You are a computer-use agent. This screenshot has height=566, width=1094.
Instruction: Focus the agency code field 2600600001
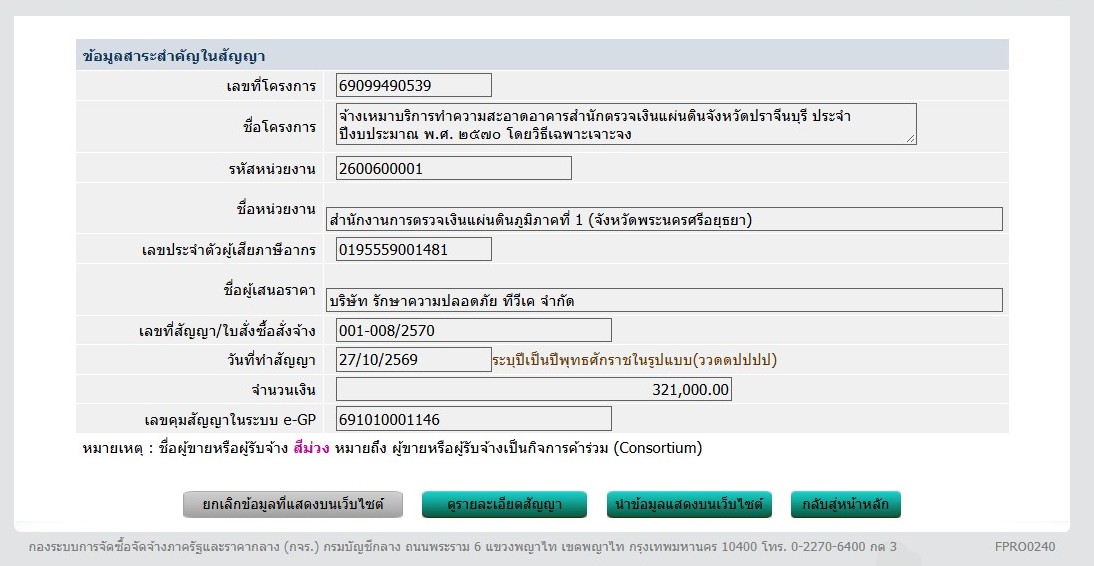click(x=454, y=168)
